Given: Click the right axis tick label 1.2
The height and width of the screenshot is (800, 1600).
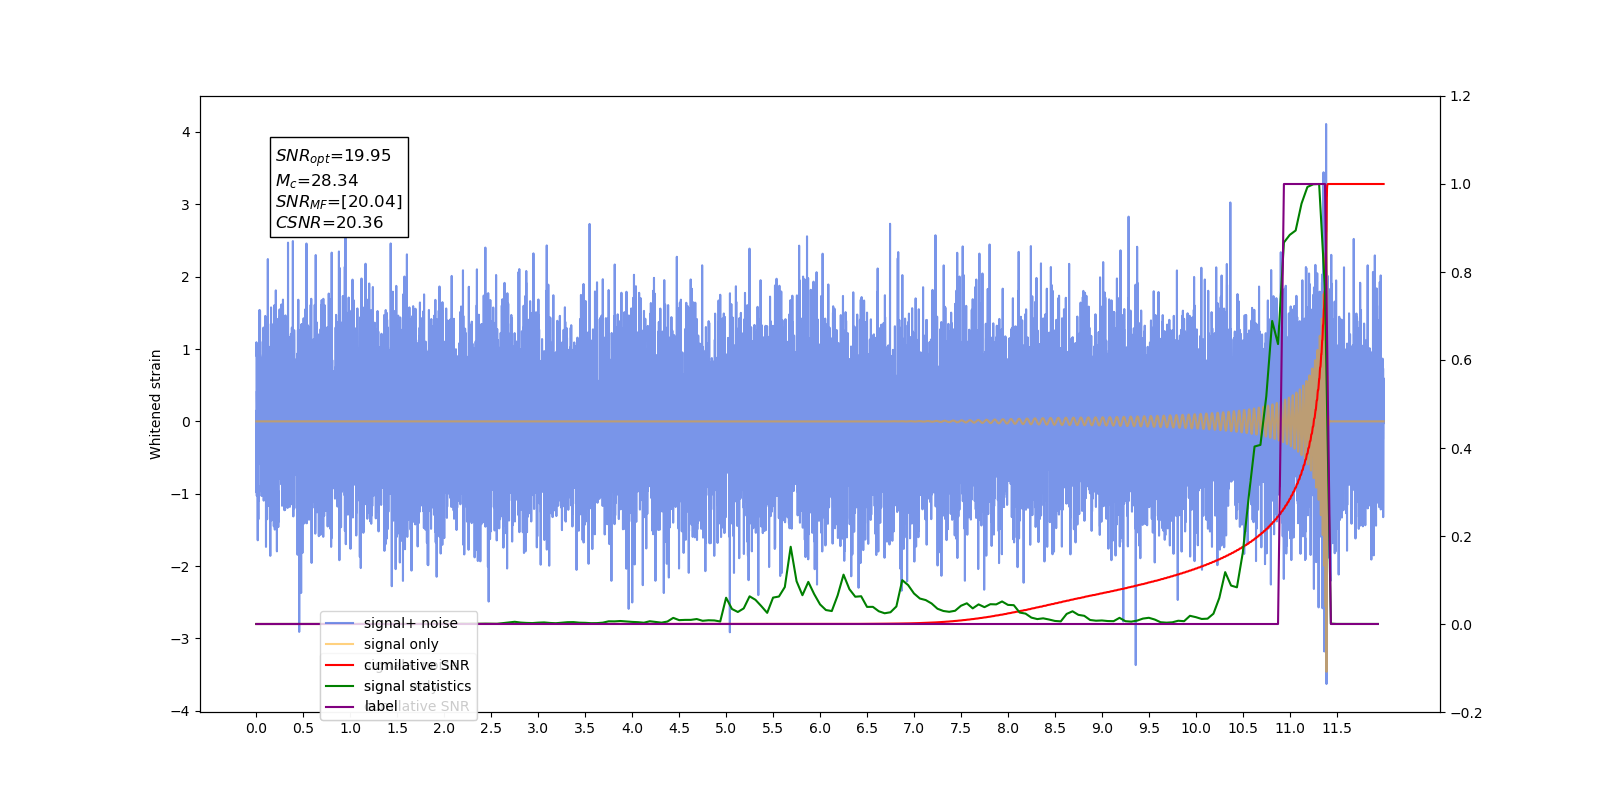Looking at the screenshot, I should [1461, 97].
